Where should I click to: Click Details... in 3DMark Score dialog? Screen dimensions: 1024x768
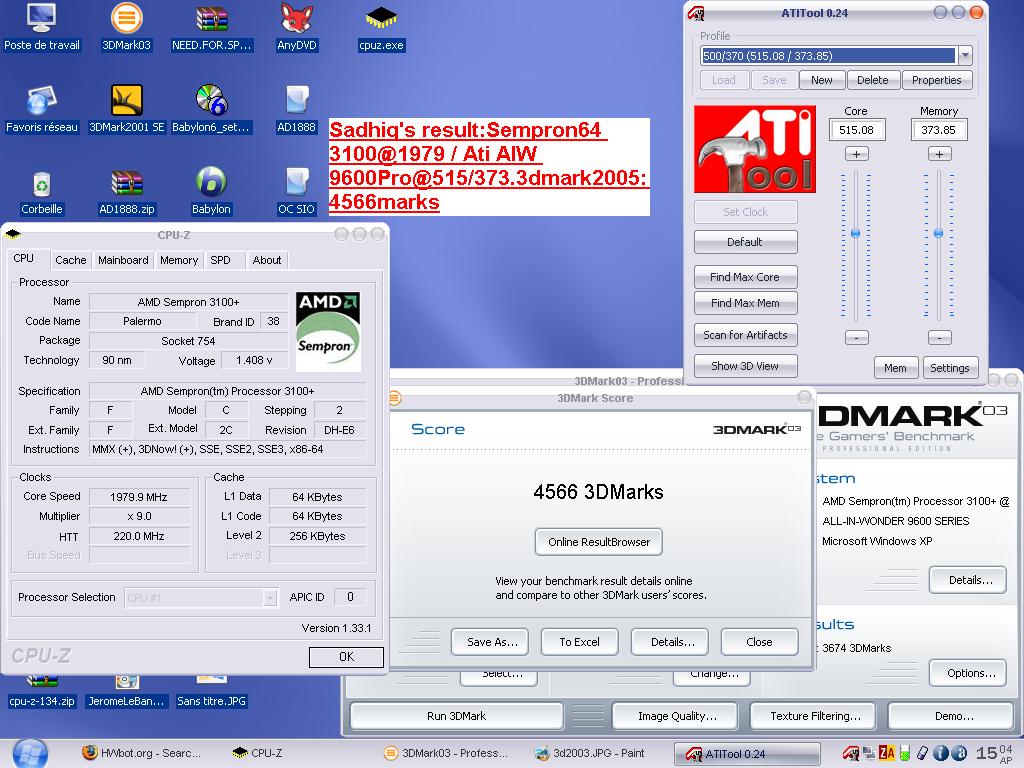(x=672, y=642)
